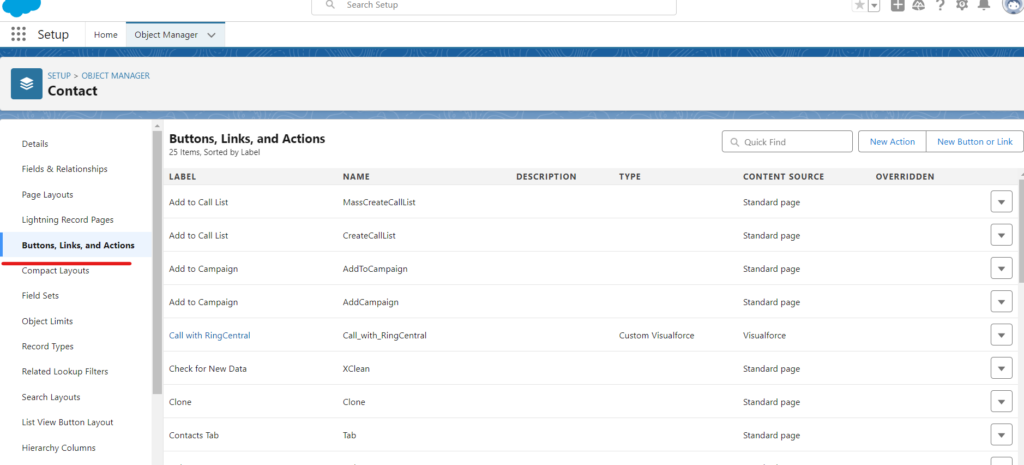
Task: Sort by OVERRIDDEN column header
Action: pos(905,177)
